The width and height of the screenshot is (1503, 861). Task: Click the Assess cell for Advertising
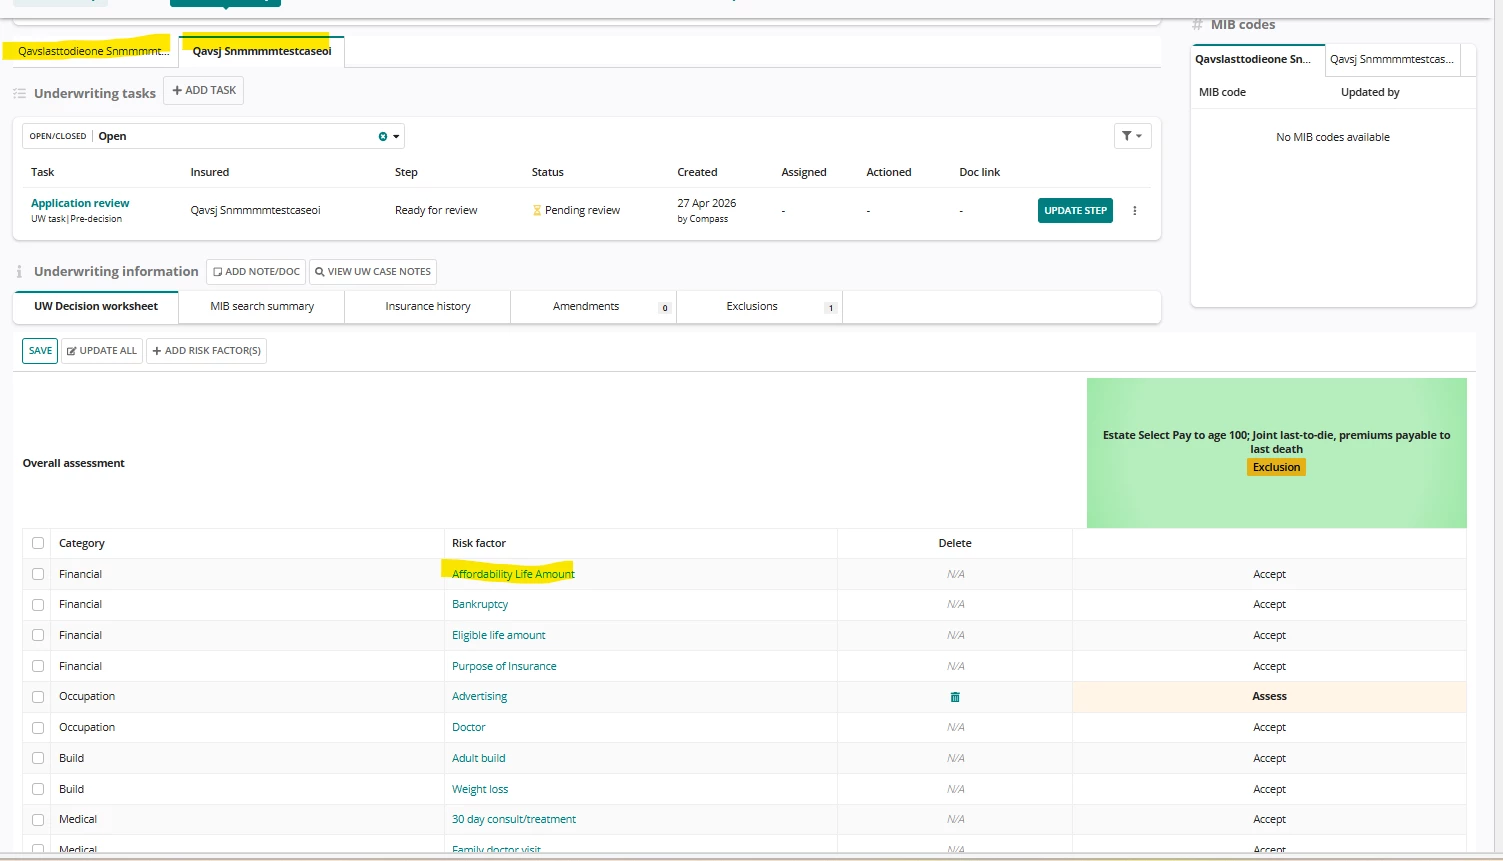(1269, 697)
